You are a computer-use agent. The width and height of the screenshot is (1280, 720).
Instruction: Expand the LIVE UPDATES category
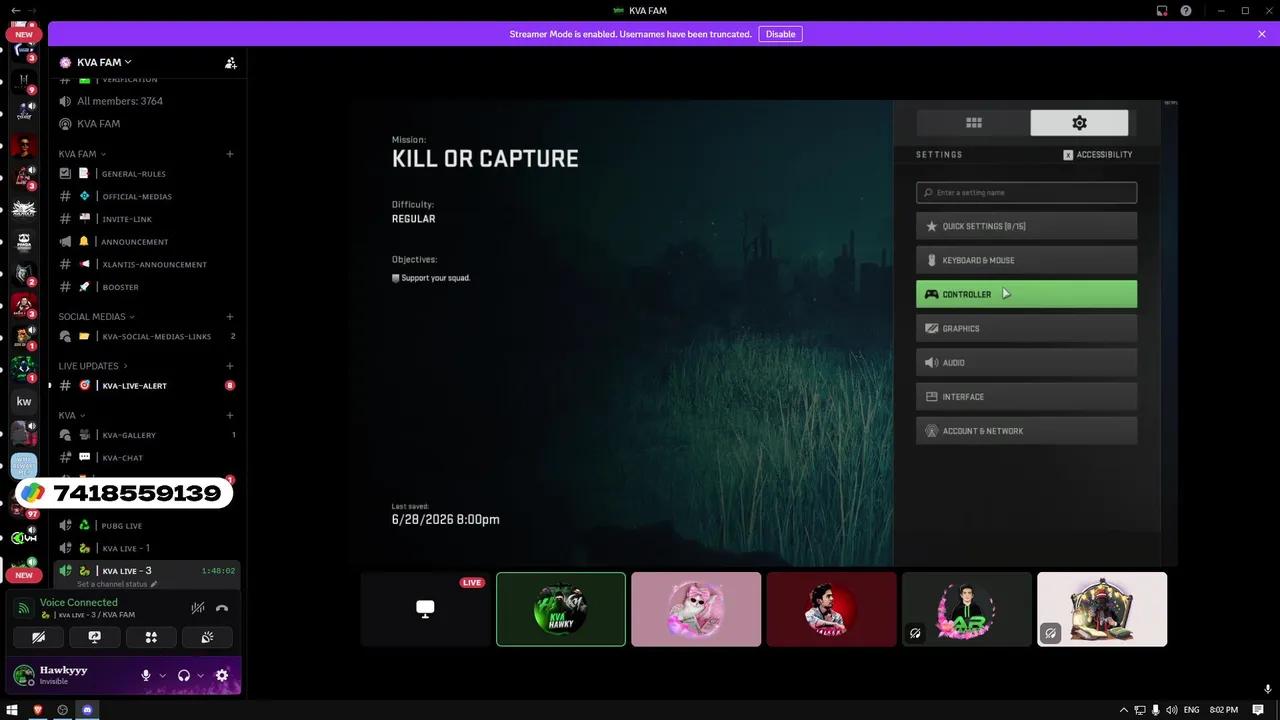[93, 366]
